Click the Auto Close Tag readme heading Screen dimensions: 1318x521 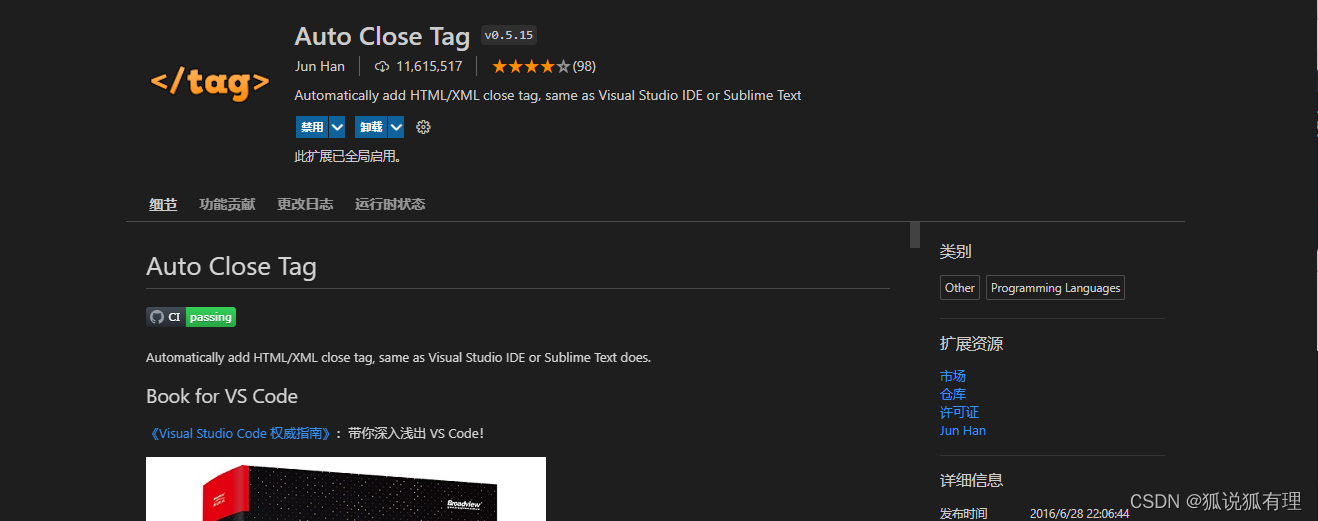coord(231,267)
